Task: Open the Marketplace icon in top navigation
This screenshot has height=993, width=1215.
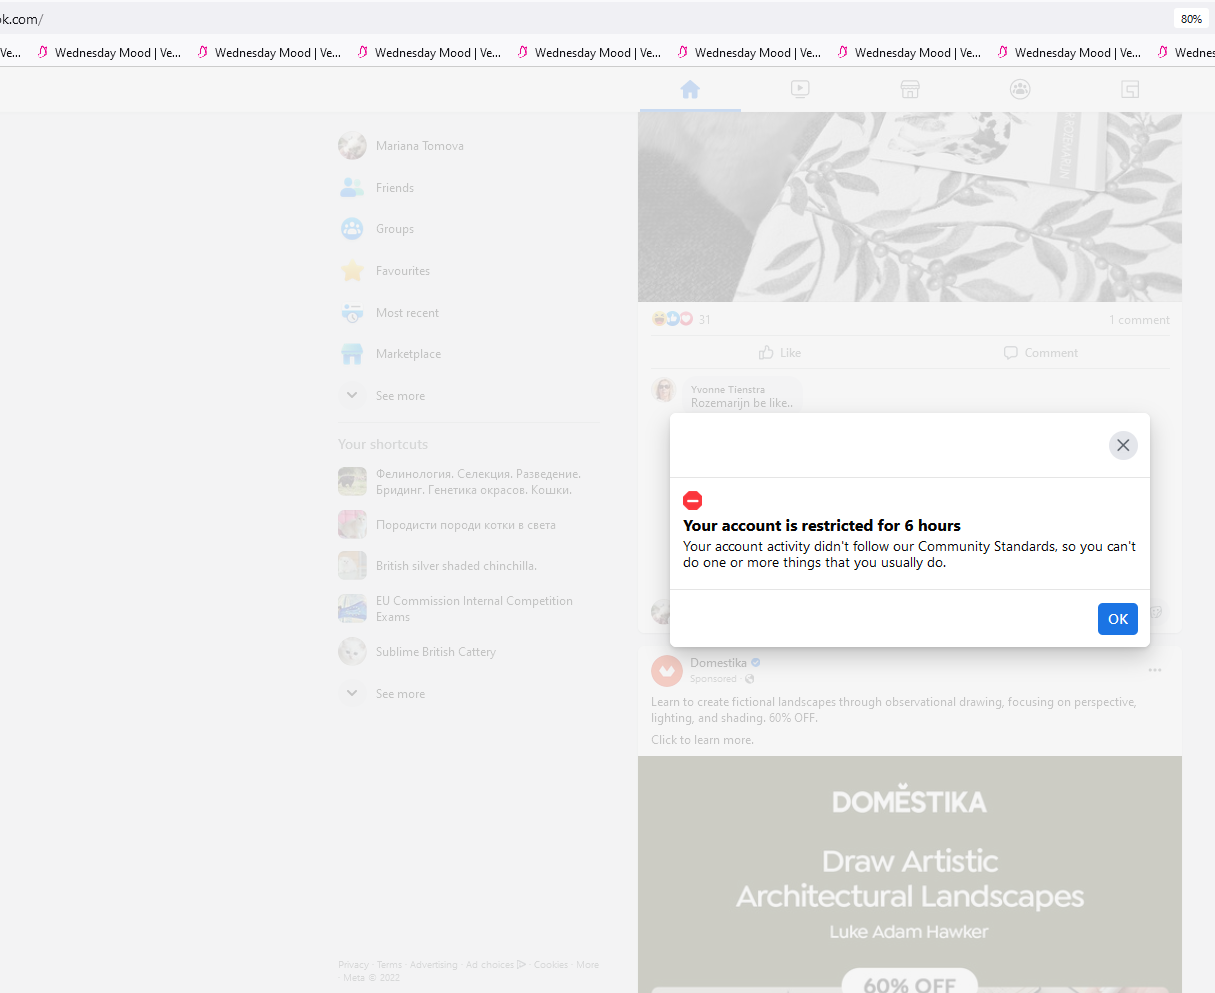Action: point(910,89)
